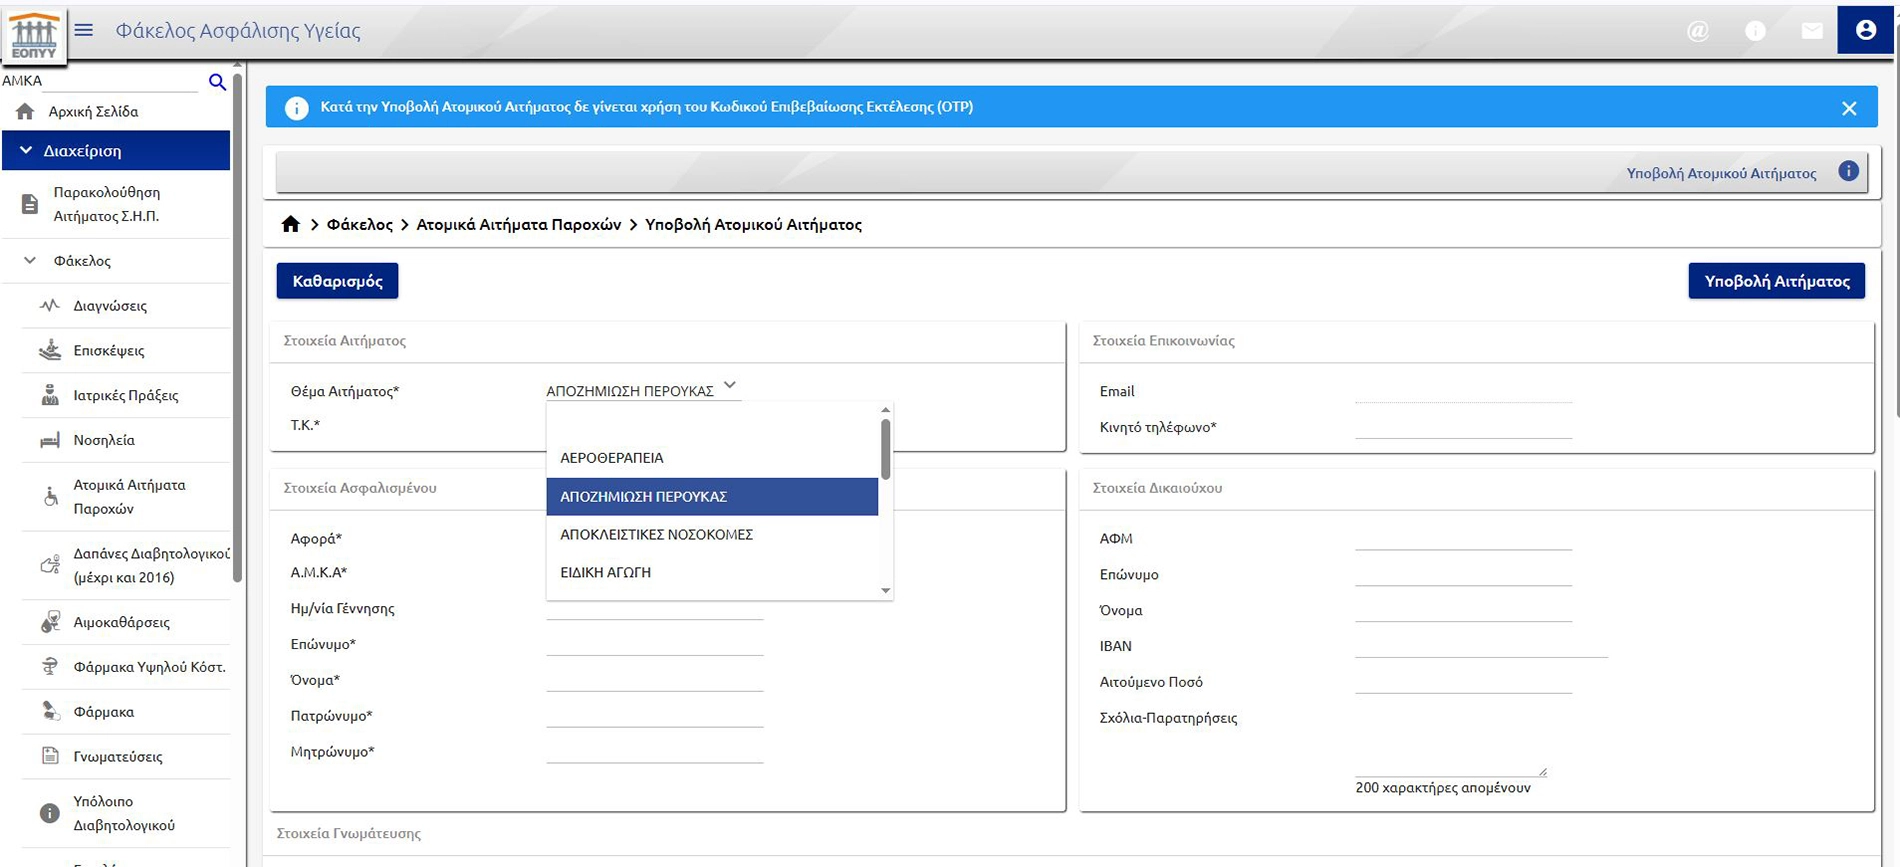Toggle the Θέμα Αιτήματος dropdown arrow

(730, 385)
